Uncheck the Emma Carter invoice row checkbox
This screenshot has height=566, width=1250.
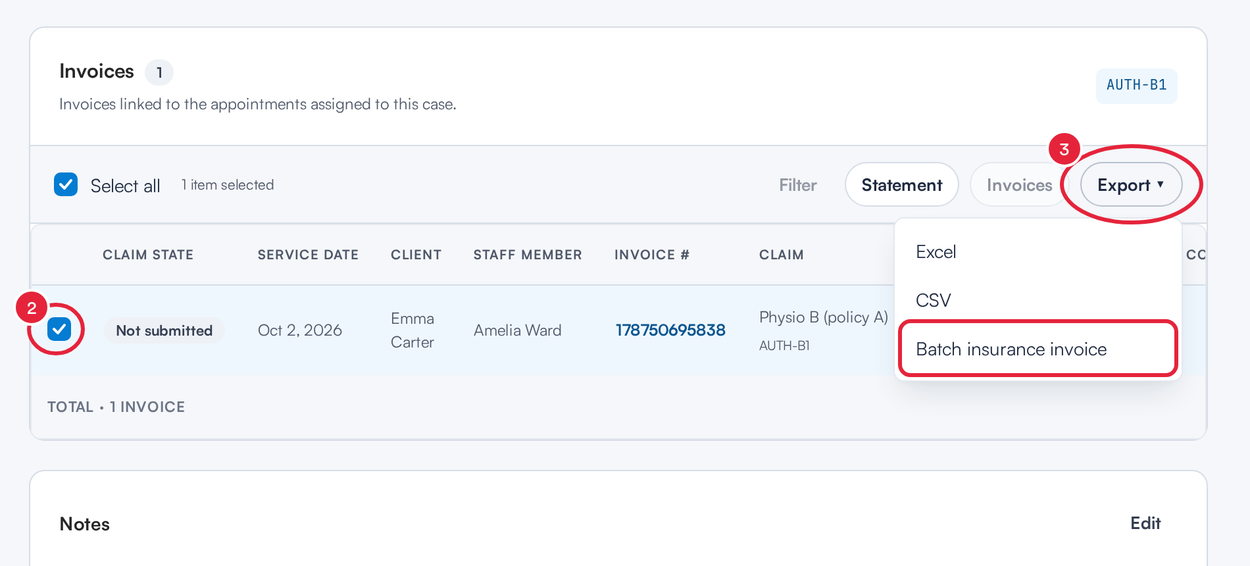click(59, 330)
